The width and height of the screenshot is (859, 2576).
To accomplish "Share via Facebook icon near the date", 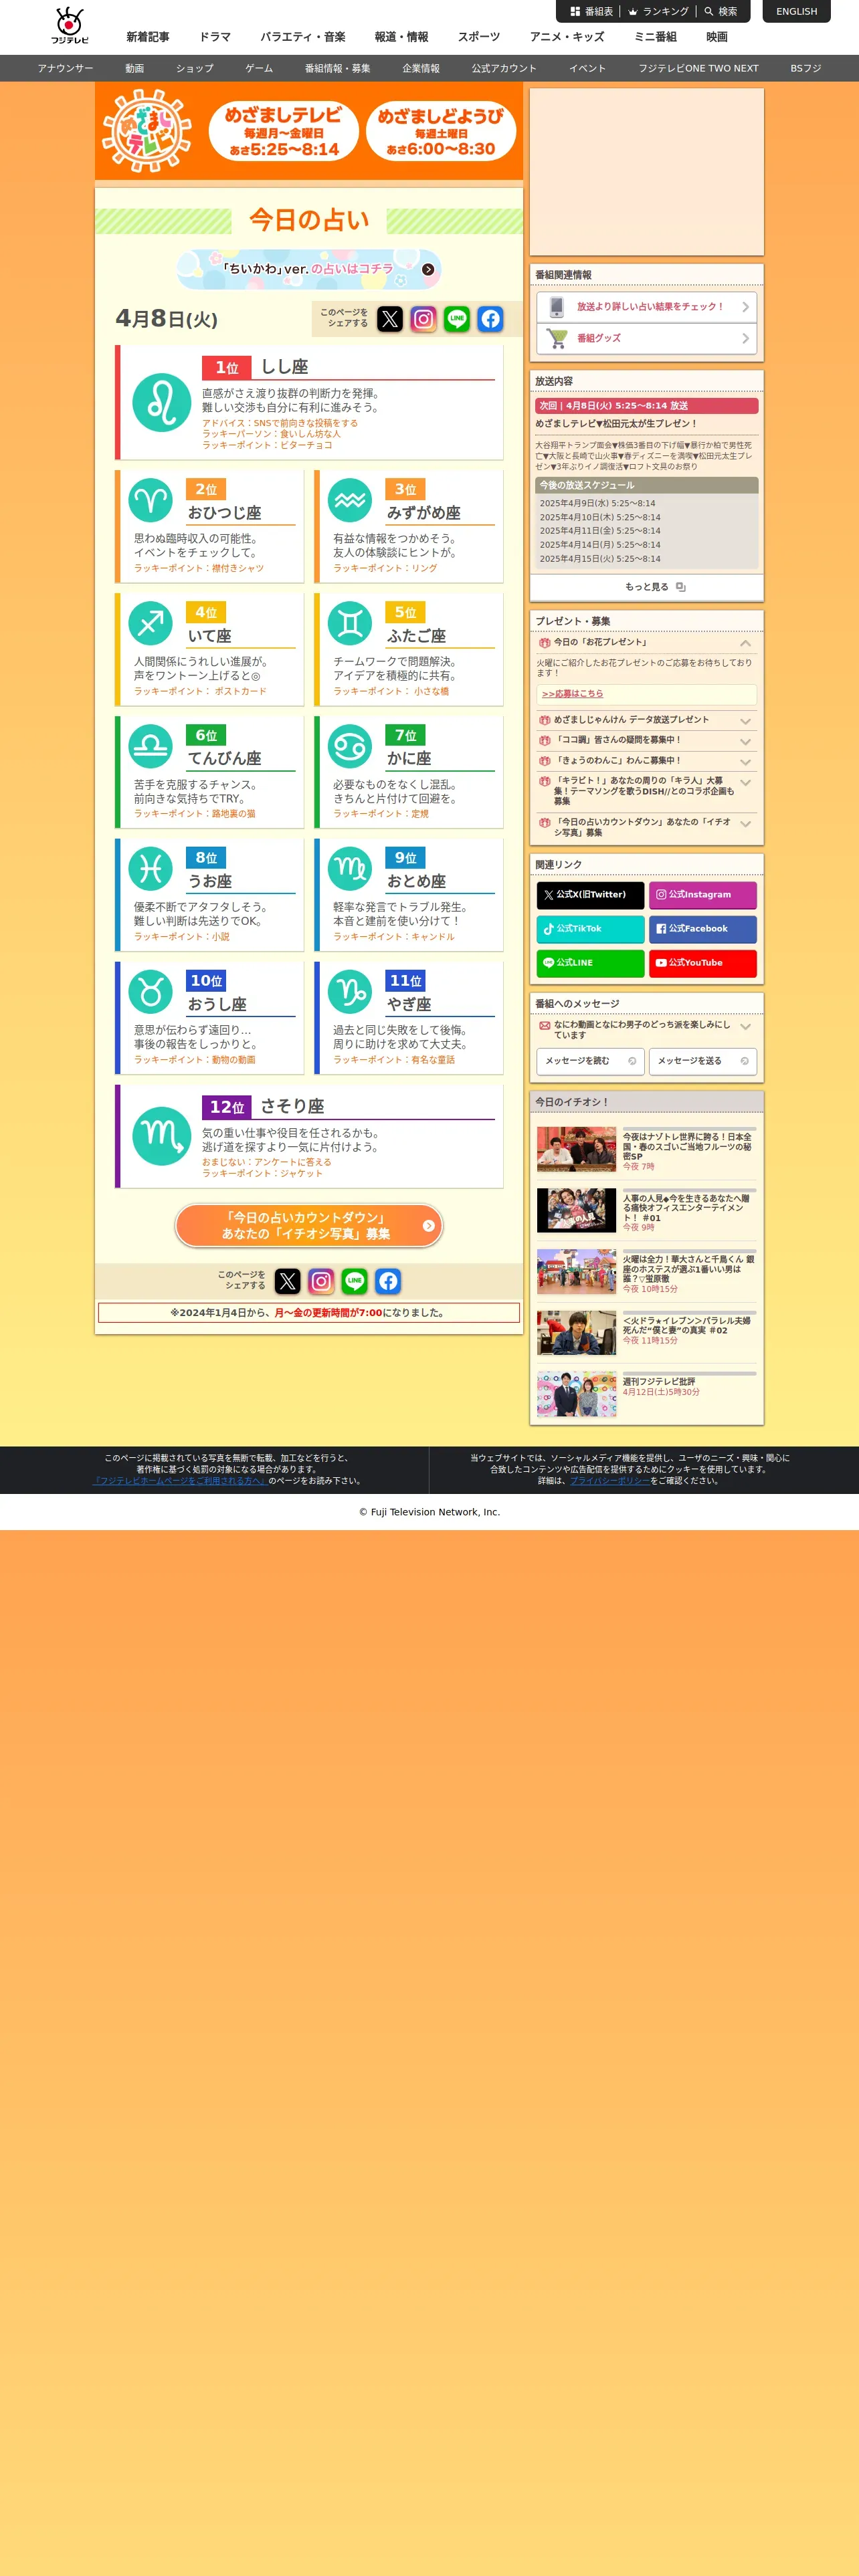I will (490, 319).
